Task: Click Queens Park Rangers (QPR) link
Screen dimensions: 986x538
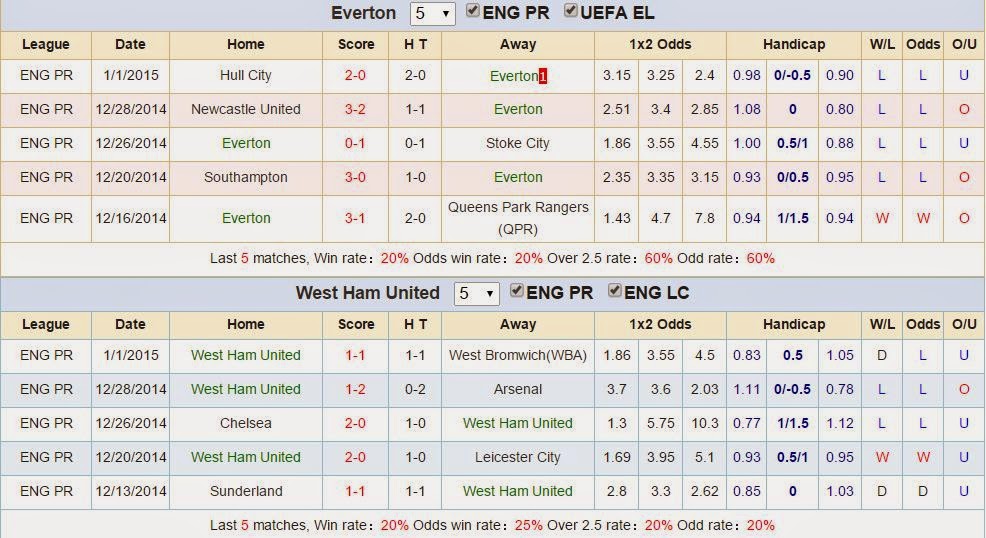Action: (517, 217)
